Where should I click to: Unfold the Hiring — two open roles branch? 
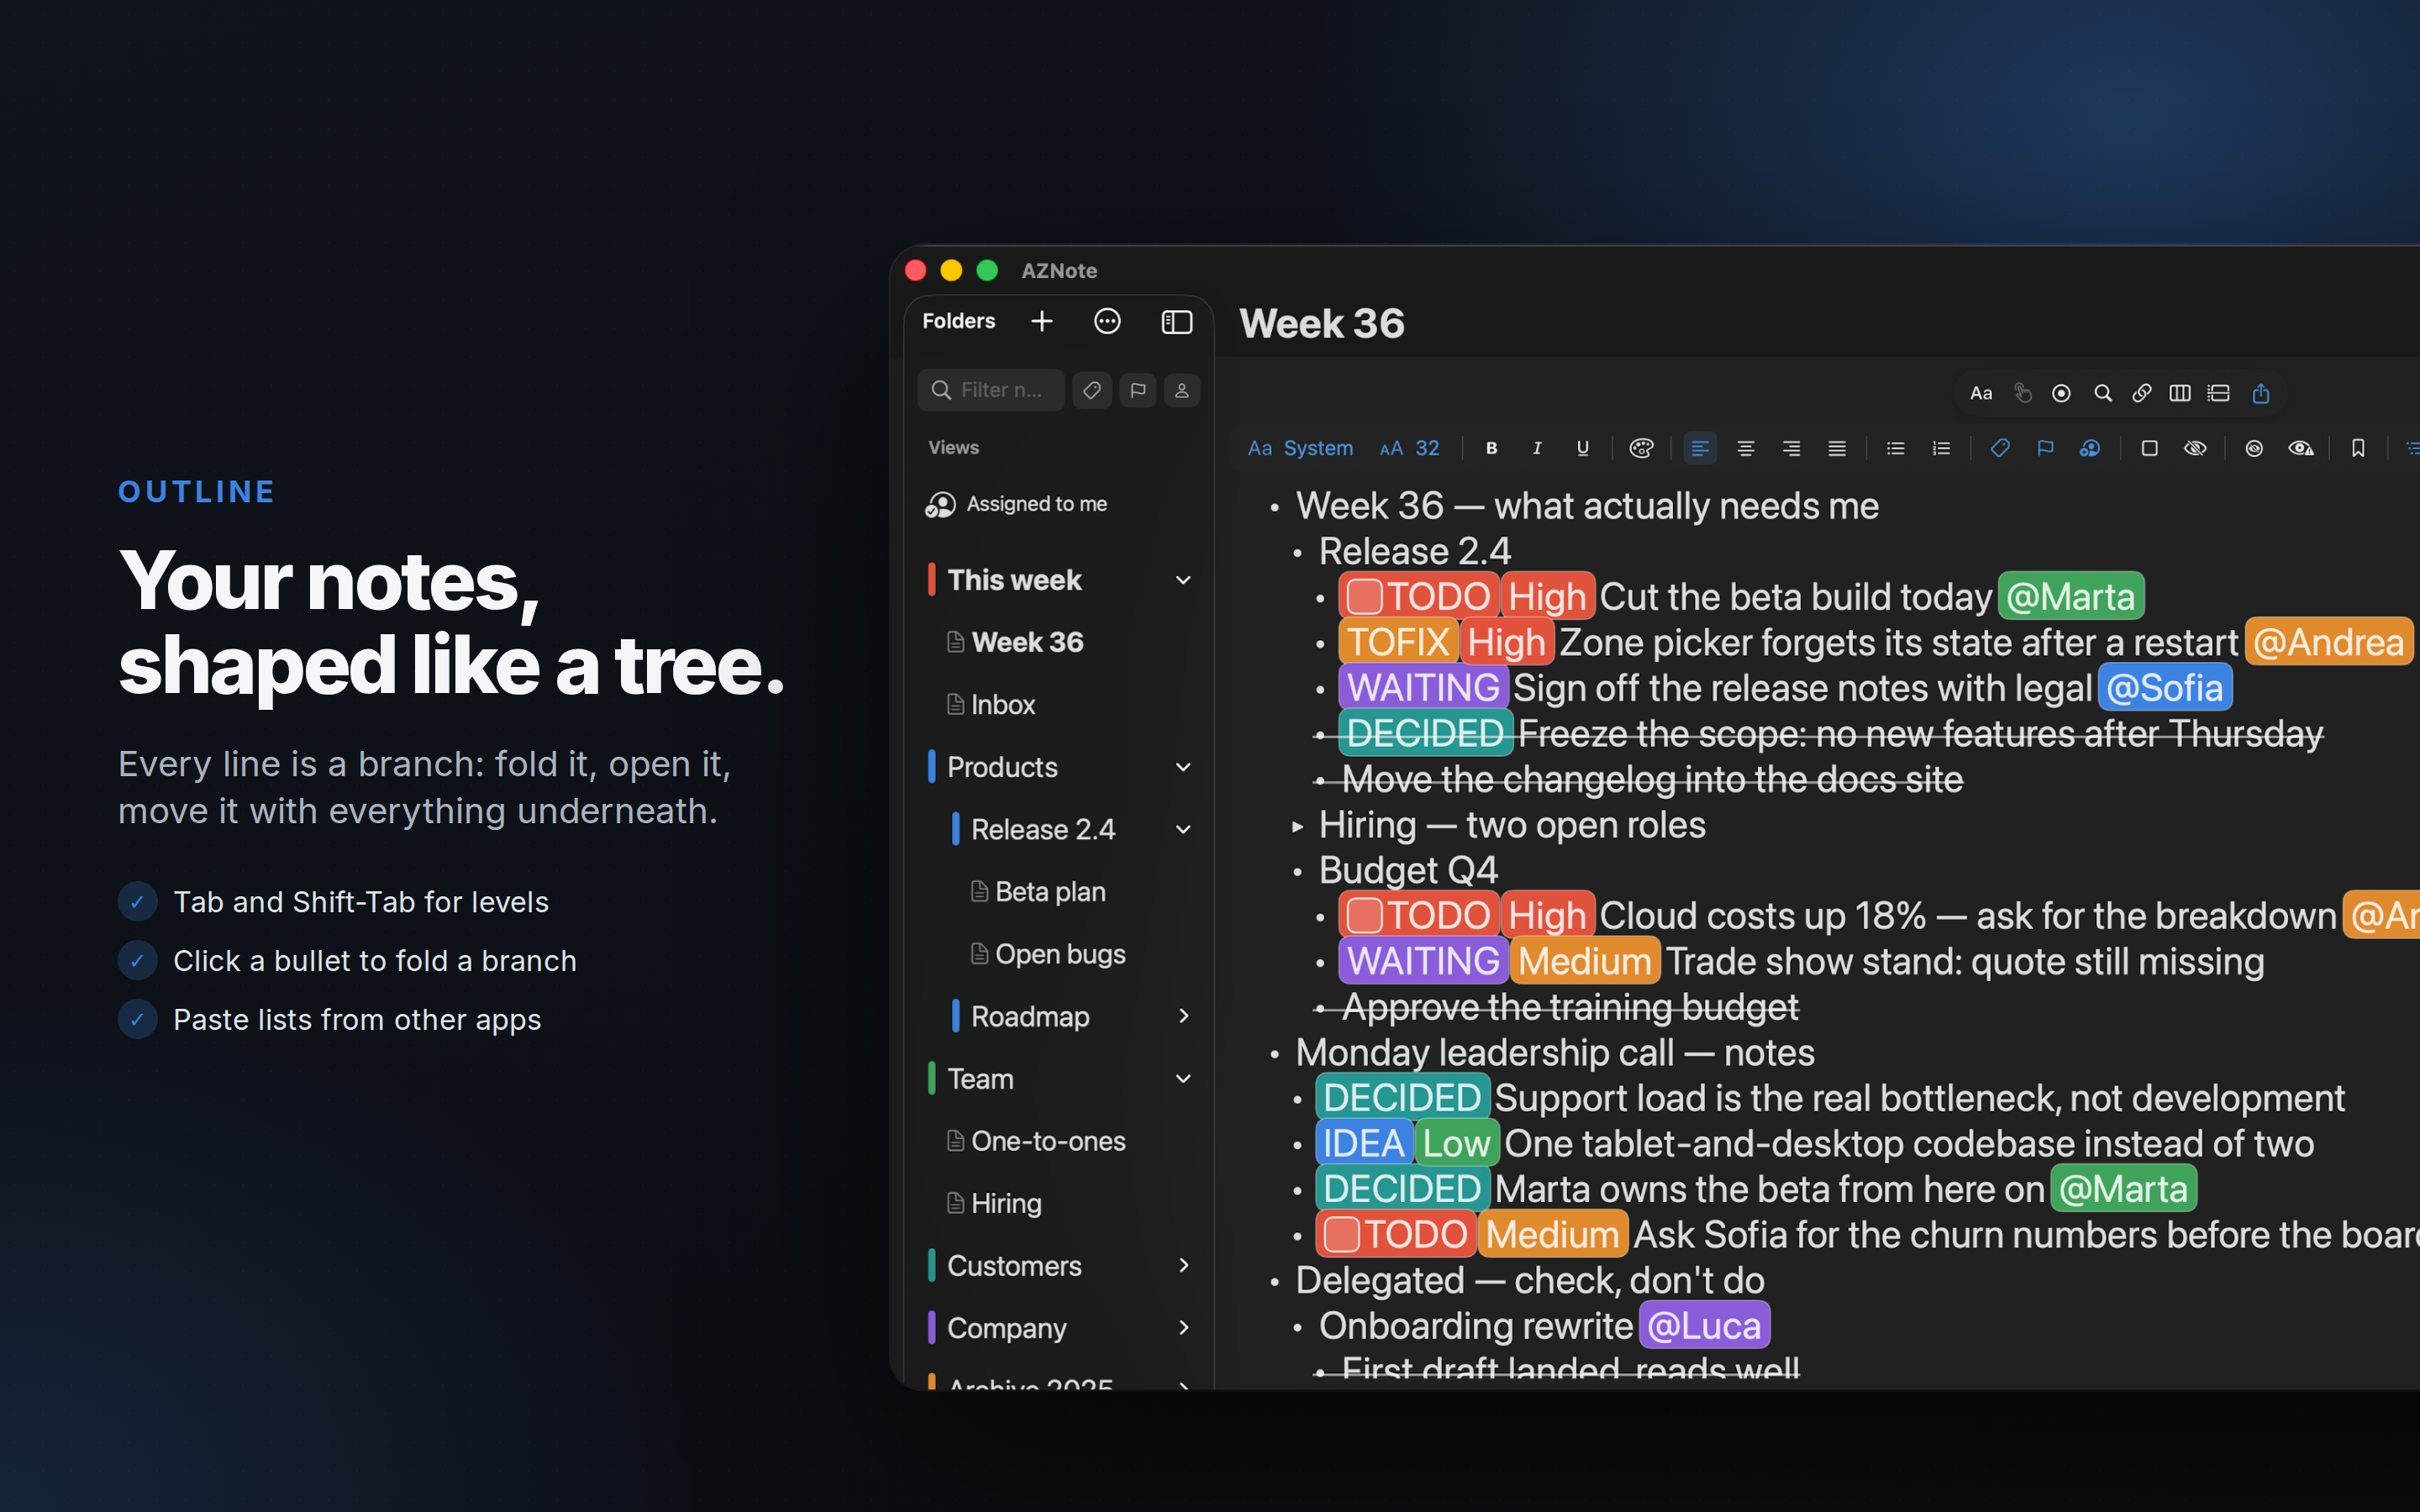tap(1297, 826)
